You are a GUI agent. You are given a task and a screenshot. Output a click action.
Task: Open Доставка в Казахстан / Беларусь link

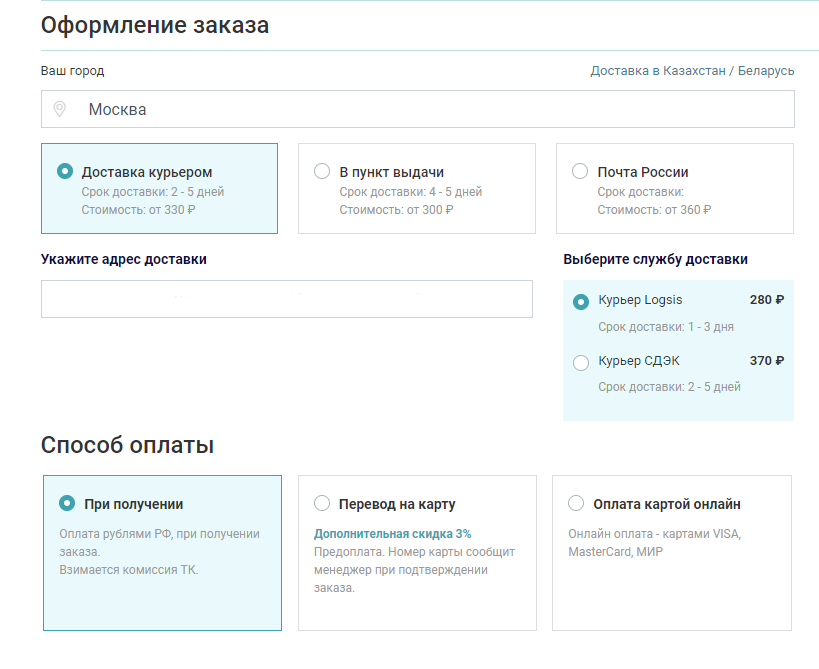[692, 71]
